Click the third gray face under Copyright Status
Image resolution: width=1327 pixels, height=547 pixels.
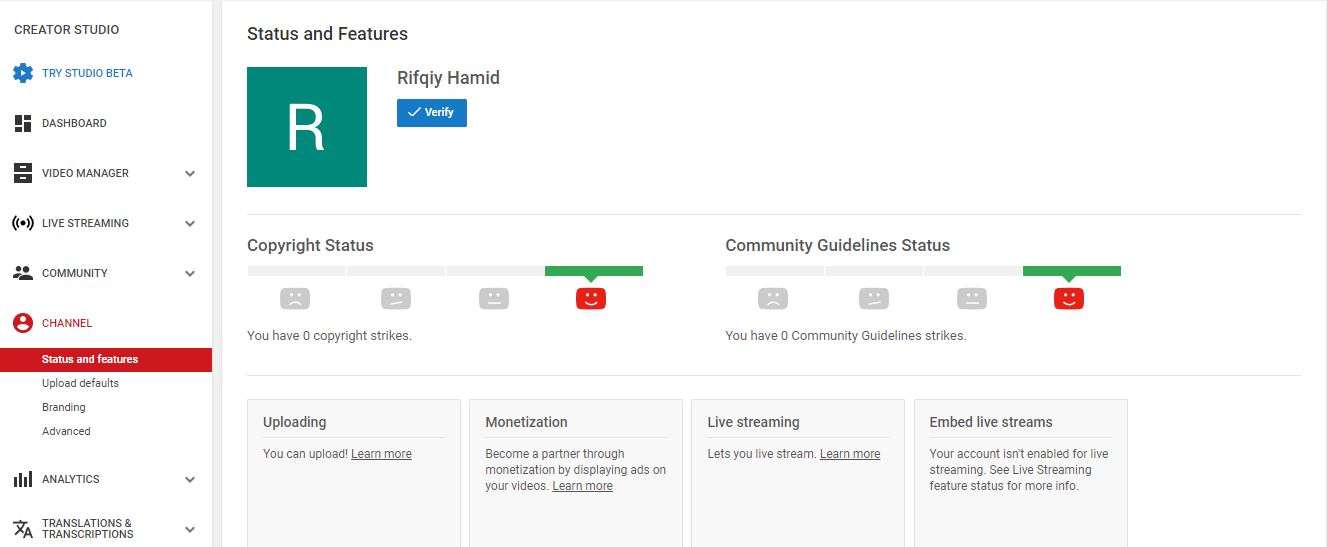click(494, 298)
